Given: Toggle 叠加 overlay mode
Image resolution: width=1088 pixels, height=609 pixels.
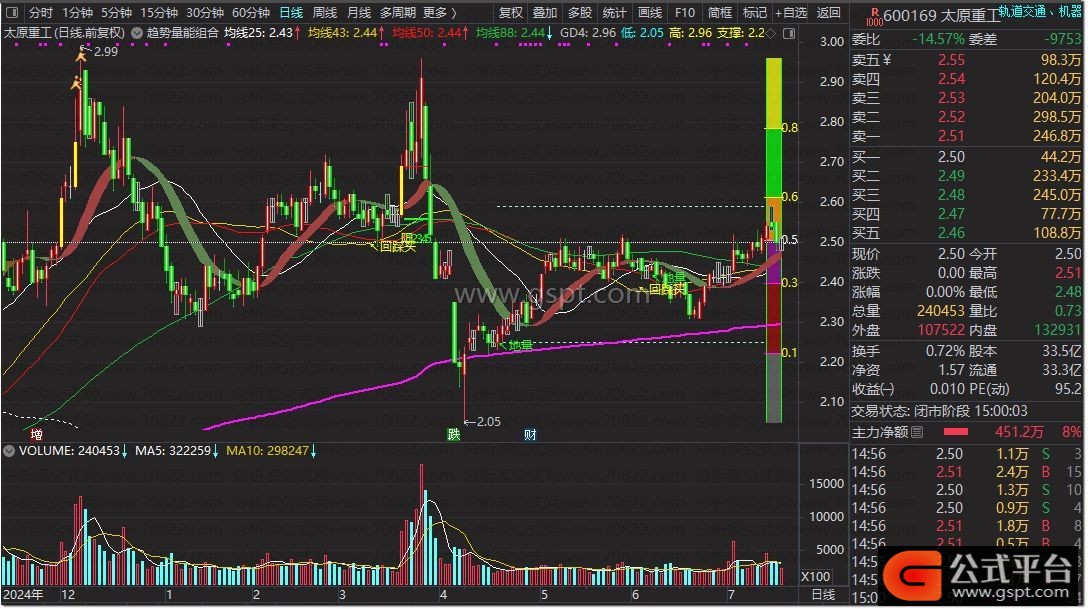Looking at the screenshot, I should 544,13.
